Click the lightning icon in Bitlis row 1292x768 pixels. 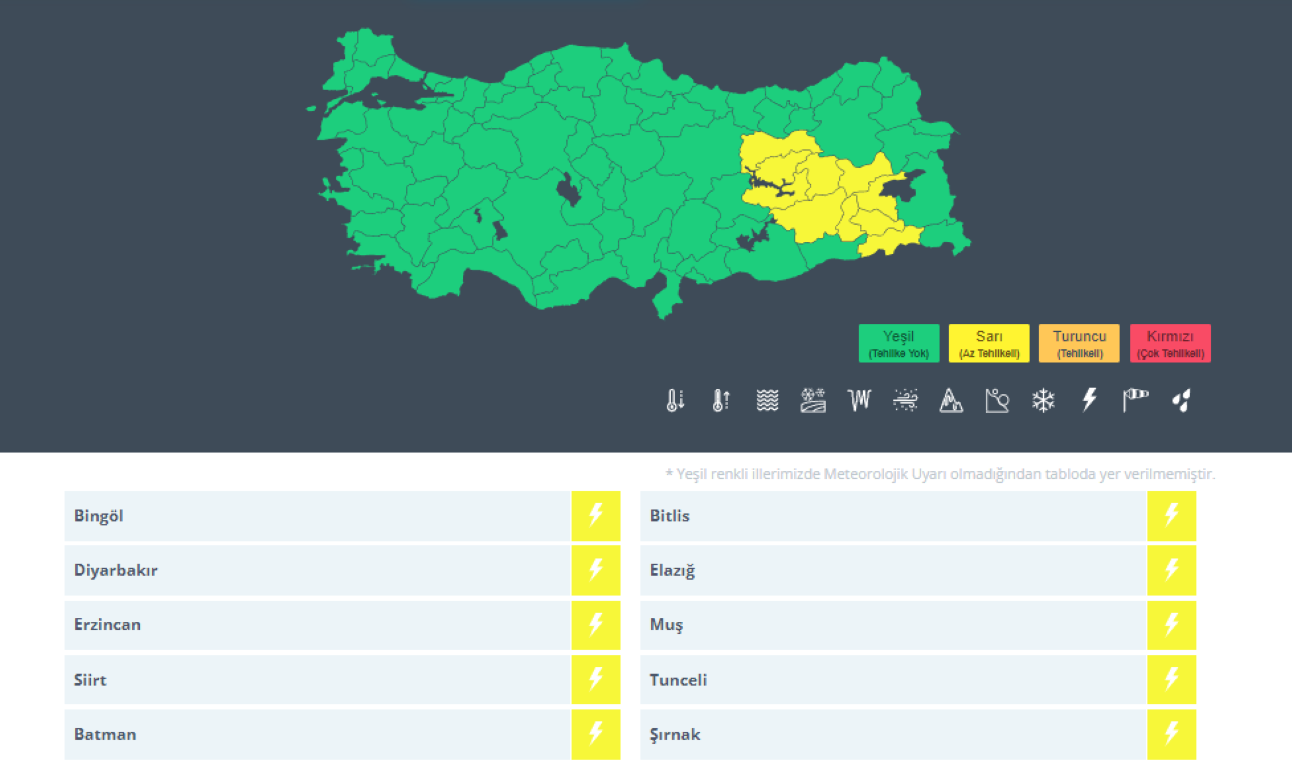1172,516
